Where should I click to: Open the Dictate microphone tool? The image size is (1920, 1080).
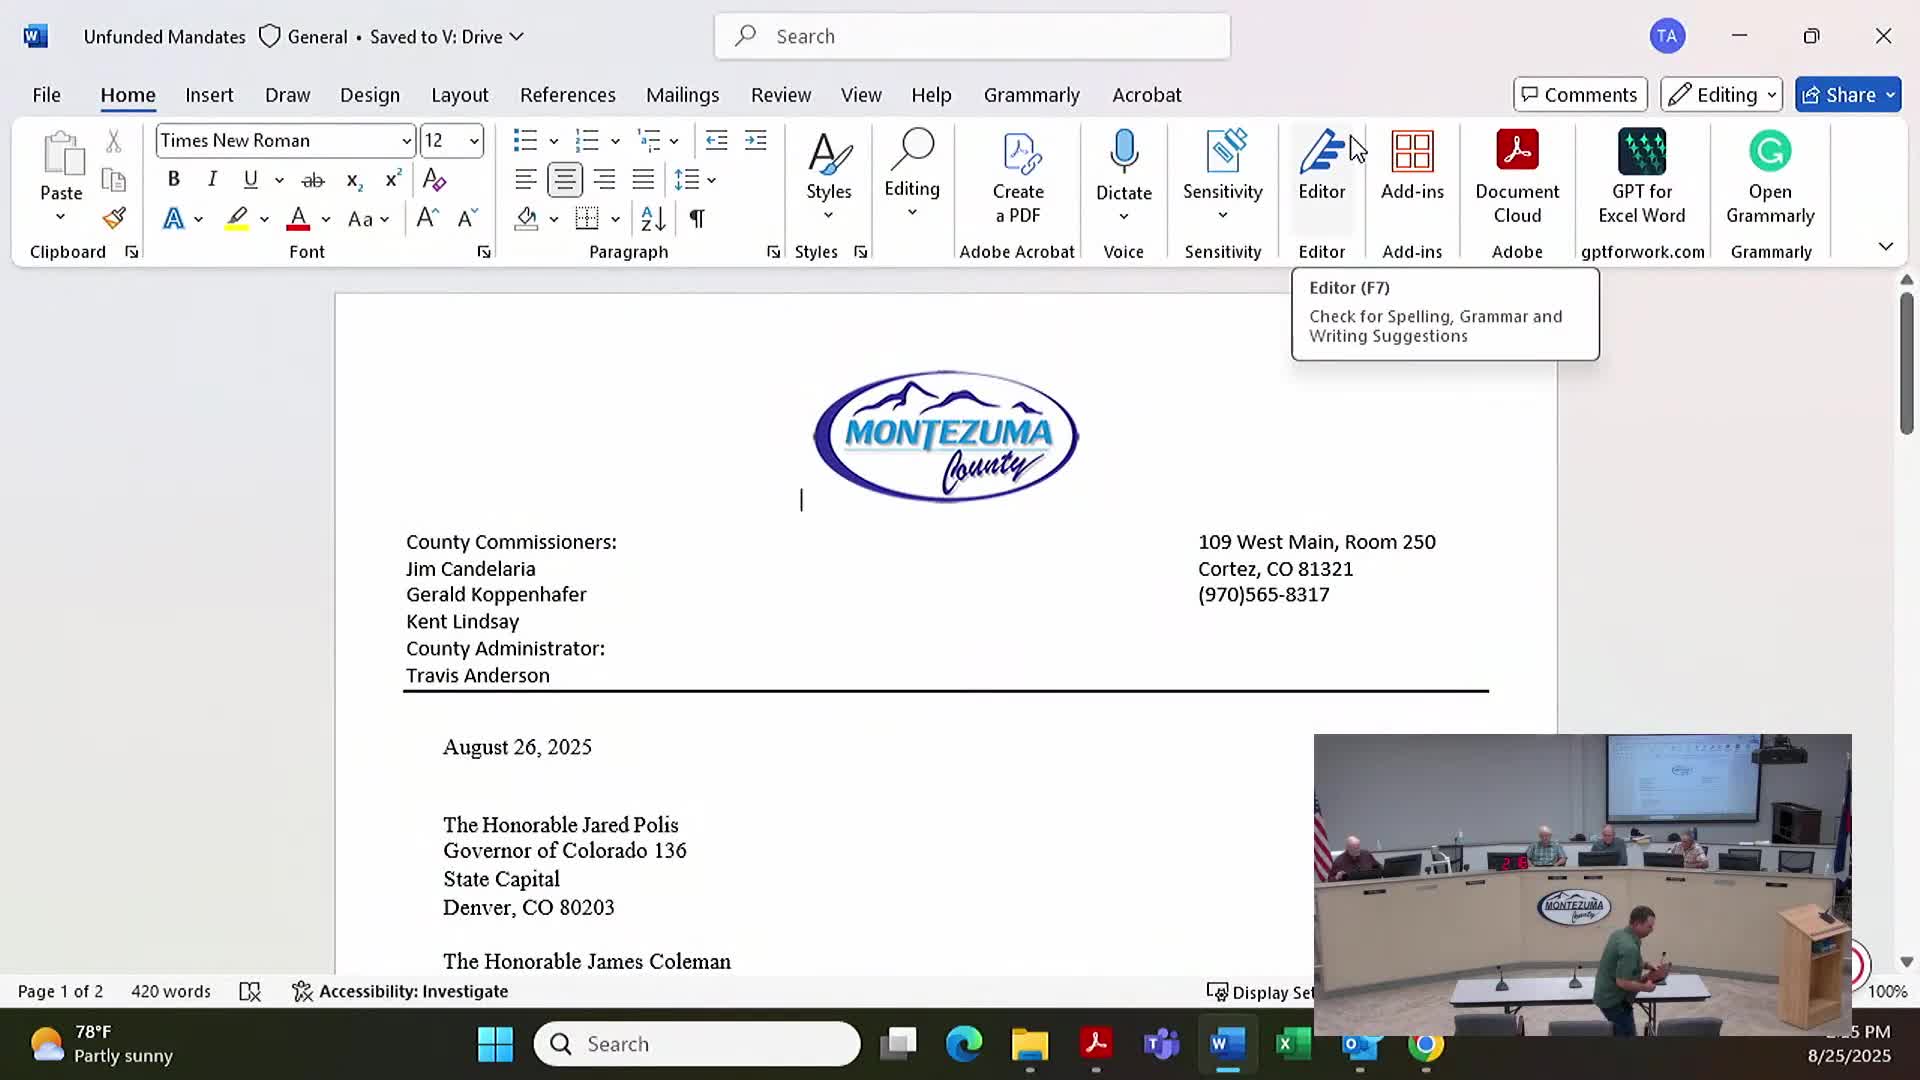(1123, 153)
